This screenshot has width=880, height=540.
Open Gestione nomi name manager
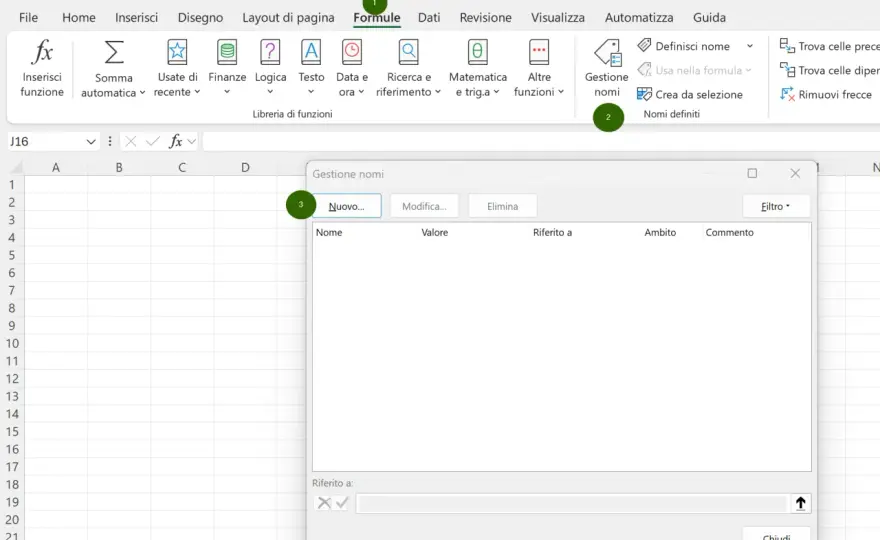607,68
